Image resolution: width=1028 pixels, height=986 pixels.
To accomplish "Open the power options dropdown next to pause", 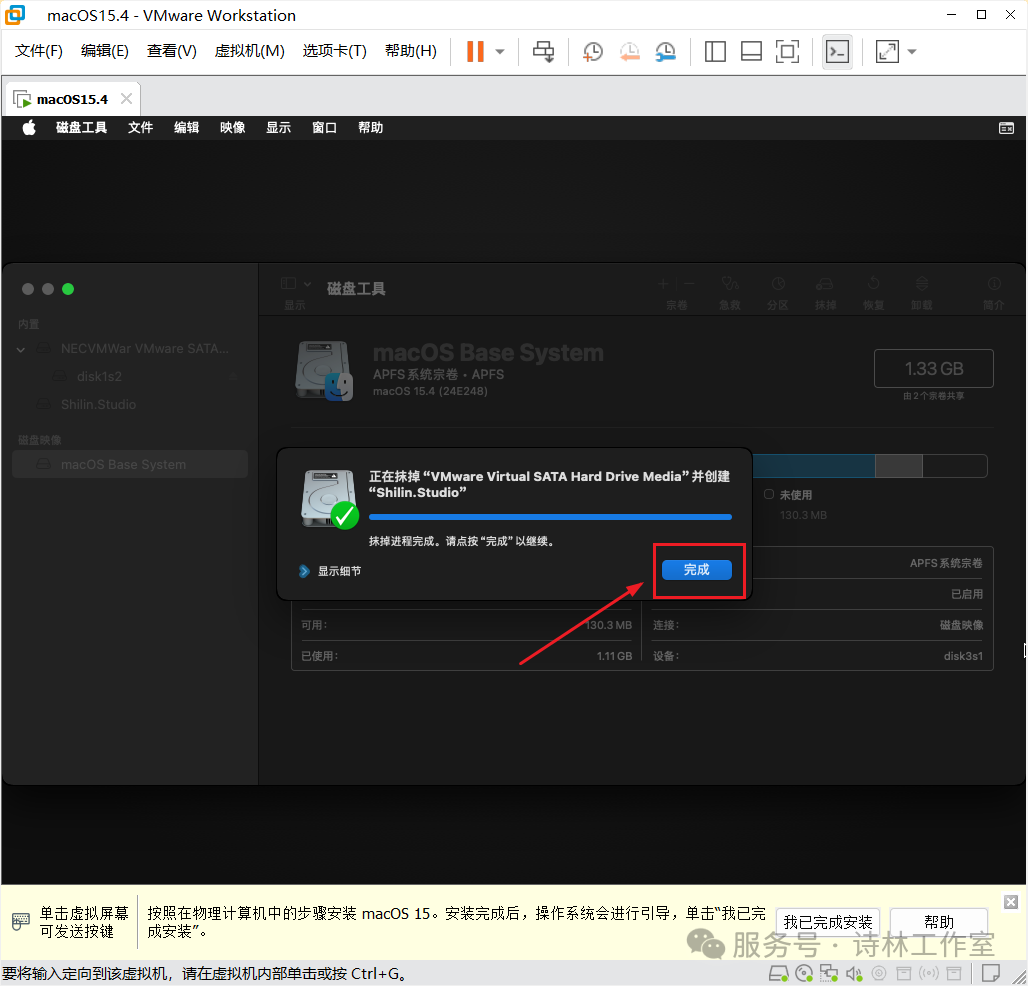I will (x=500, y=51).
